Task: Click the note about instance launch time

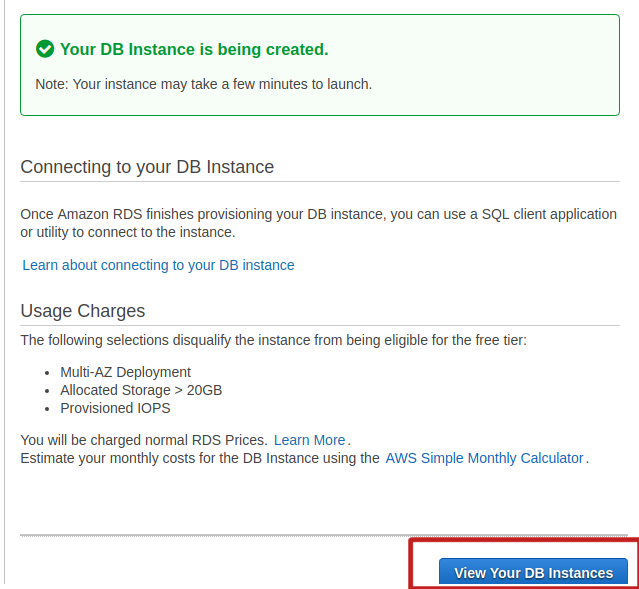Action: point(203,84)
